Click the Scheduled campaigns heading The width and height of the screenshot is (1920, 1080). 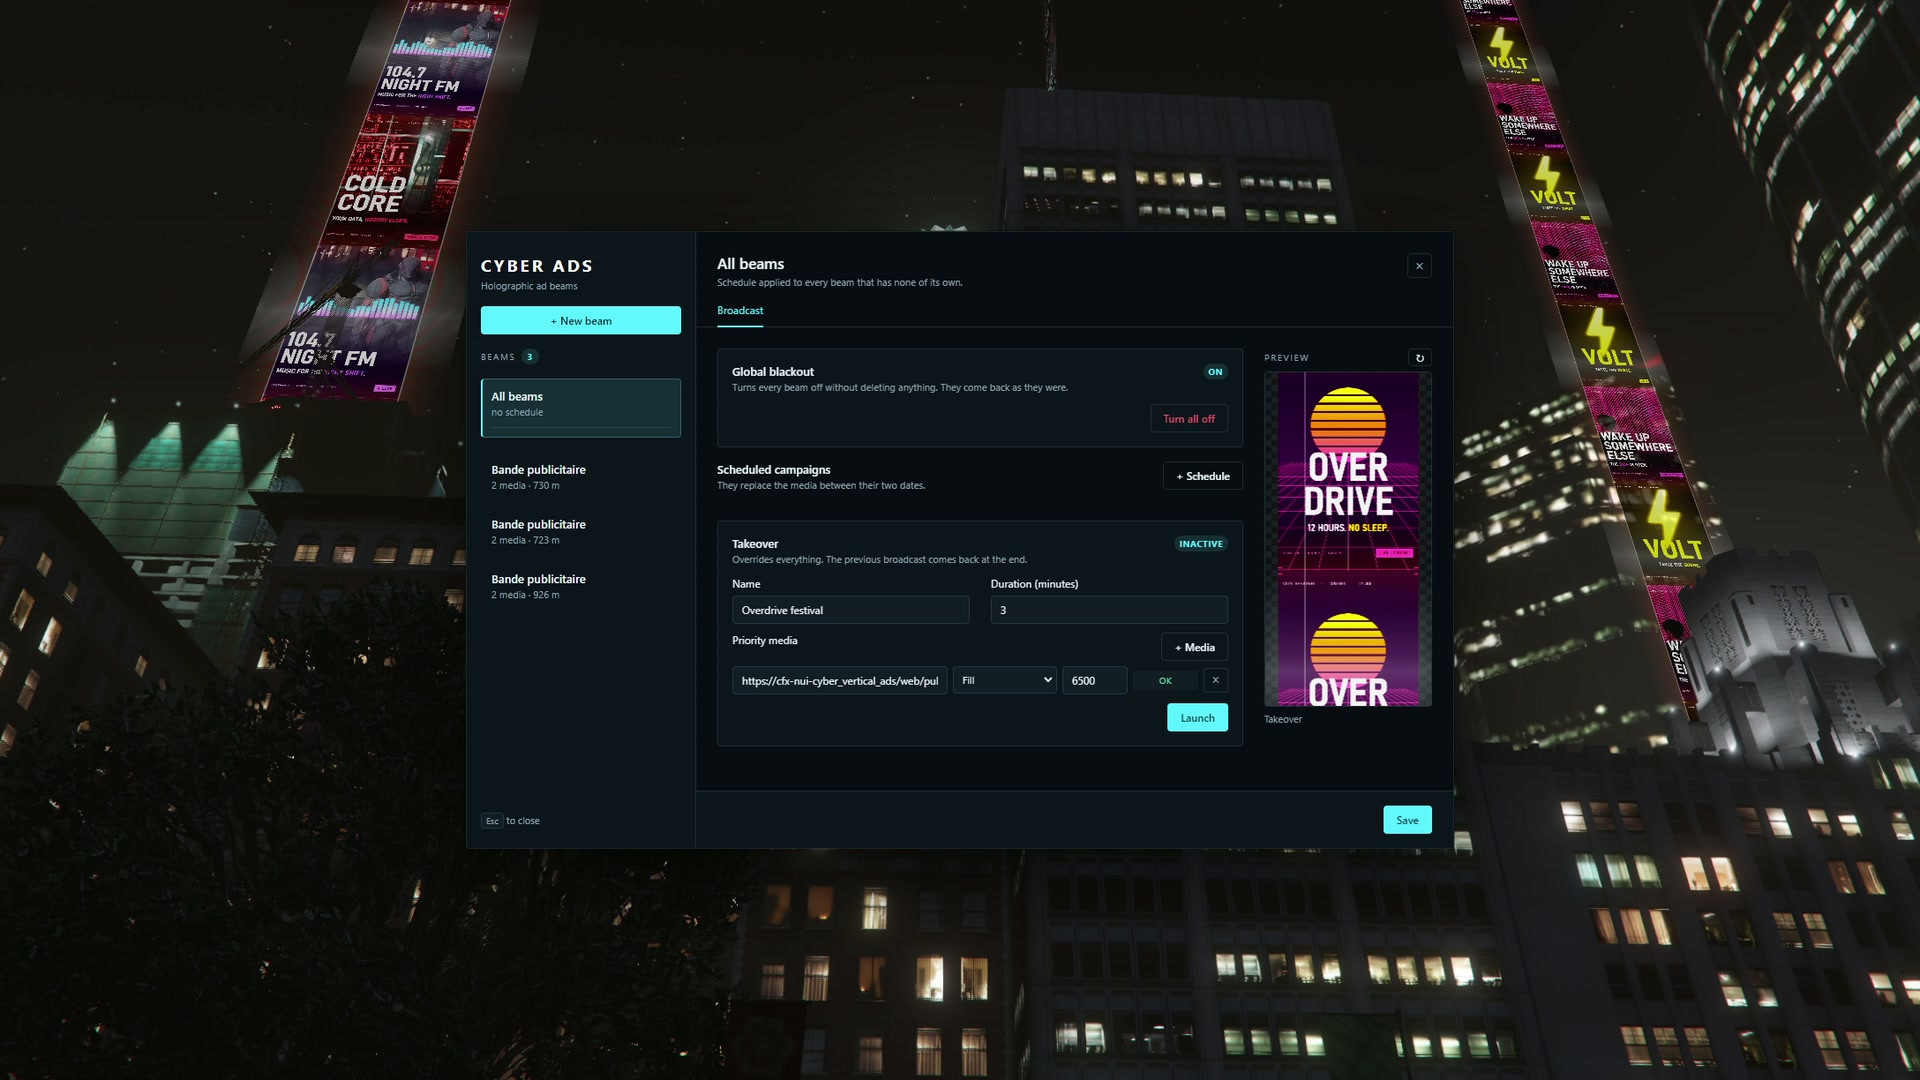pyautogui.click(x=773, y=470)
